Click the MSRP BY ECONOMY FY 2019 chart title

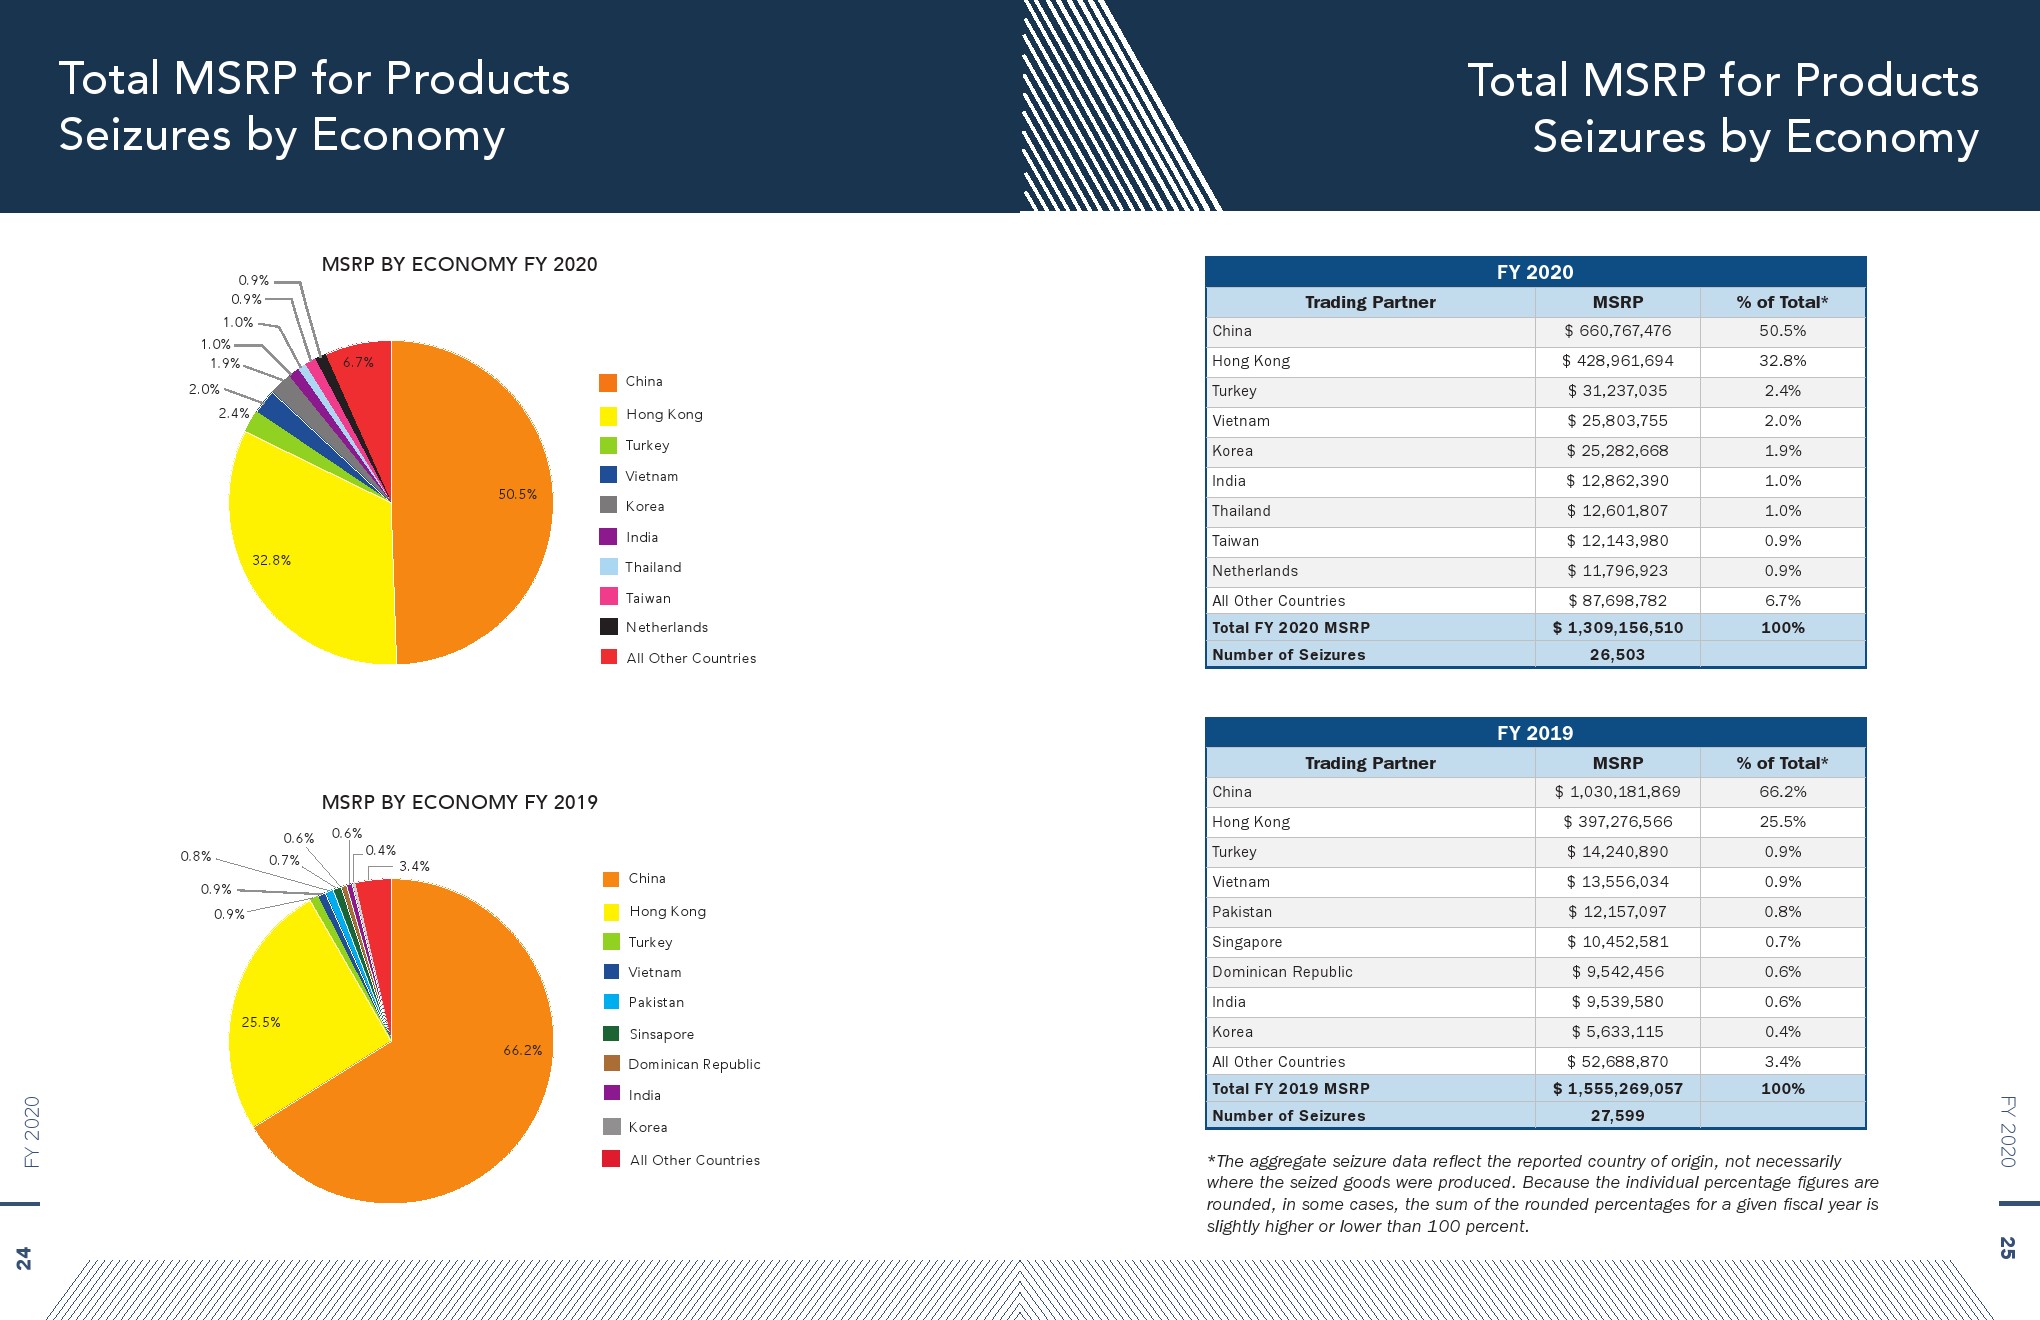pos(459,802)
